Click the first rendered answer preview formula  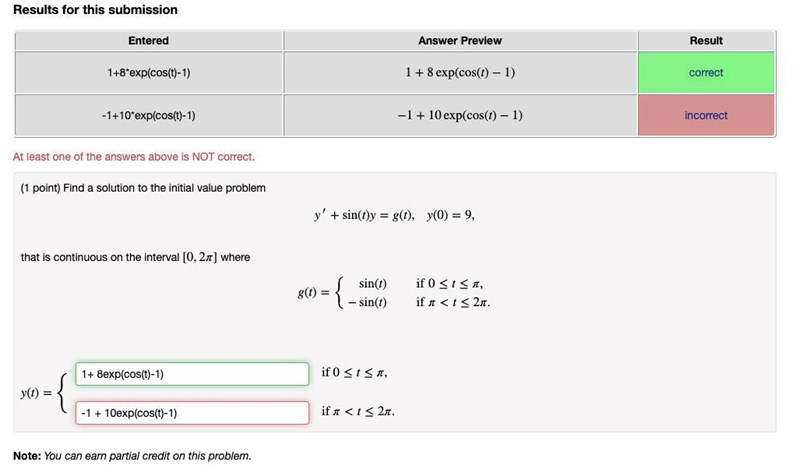pos(460,73)
